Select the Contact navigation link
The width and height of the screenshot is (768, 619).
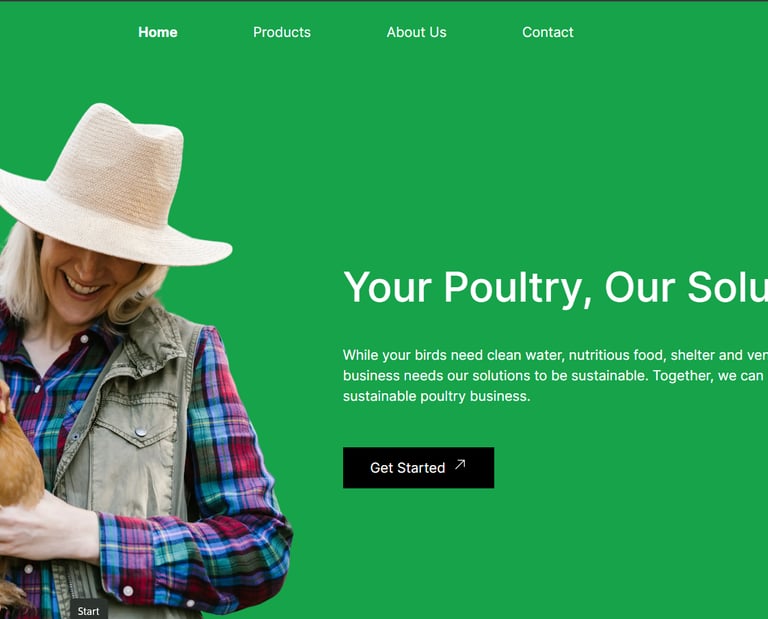point(548,32)
